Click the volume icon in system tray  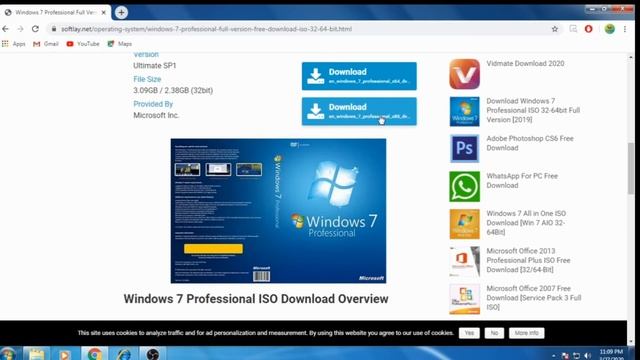click(x=587, y=356)
